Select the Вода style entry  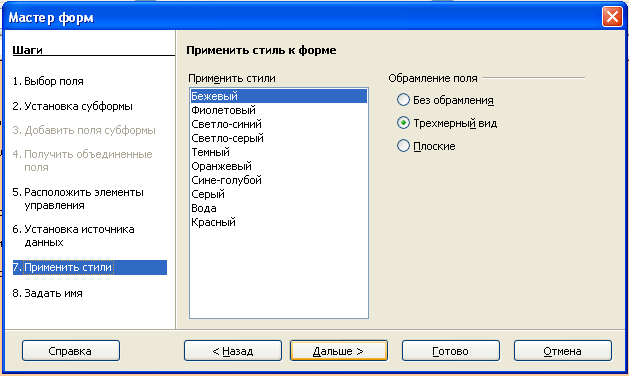tap(279, 208)
